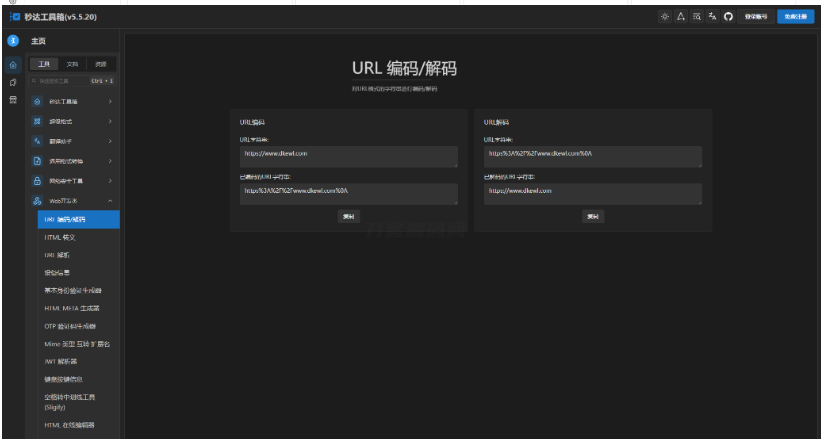
Task: Click the home icon in left rail
Action: [x=13, y=65]
